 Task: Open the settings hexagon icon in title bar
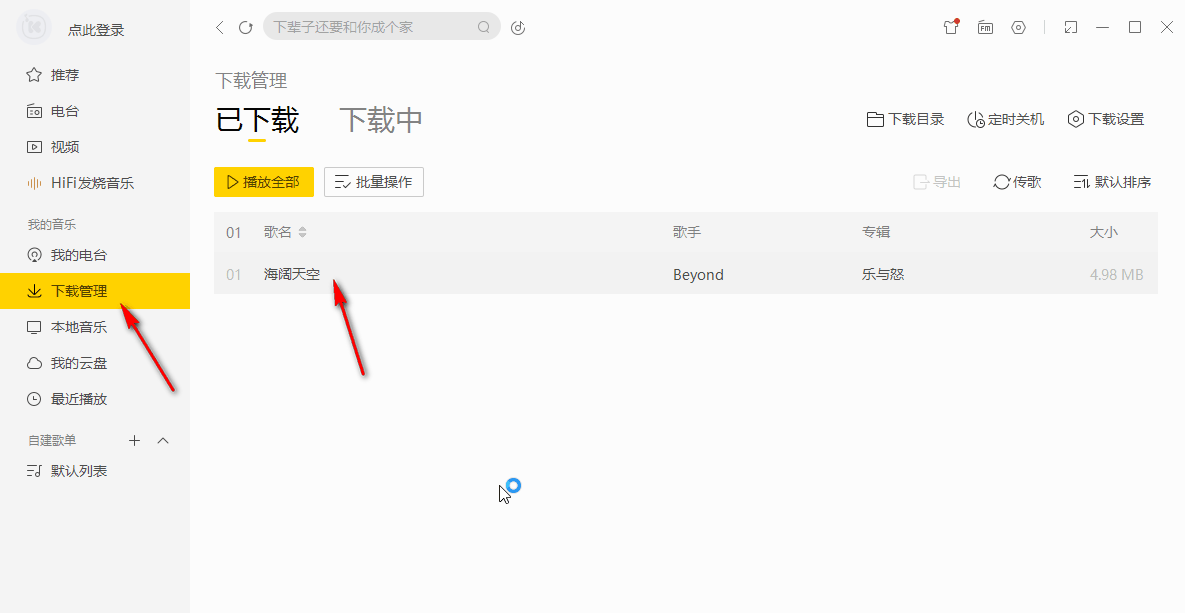point(1019,28)
